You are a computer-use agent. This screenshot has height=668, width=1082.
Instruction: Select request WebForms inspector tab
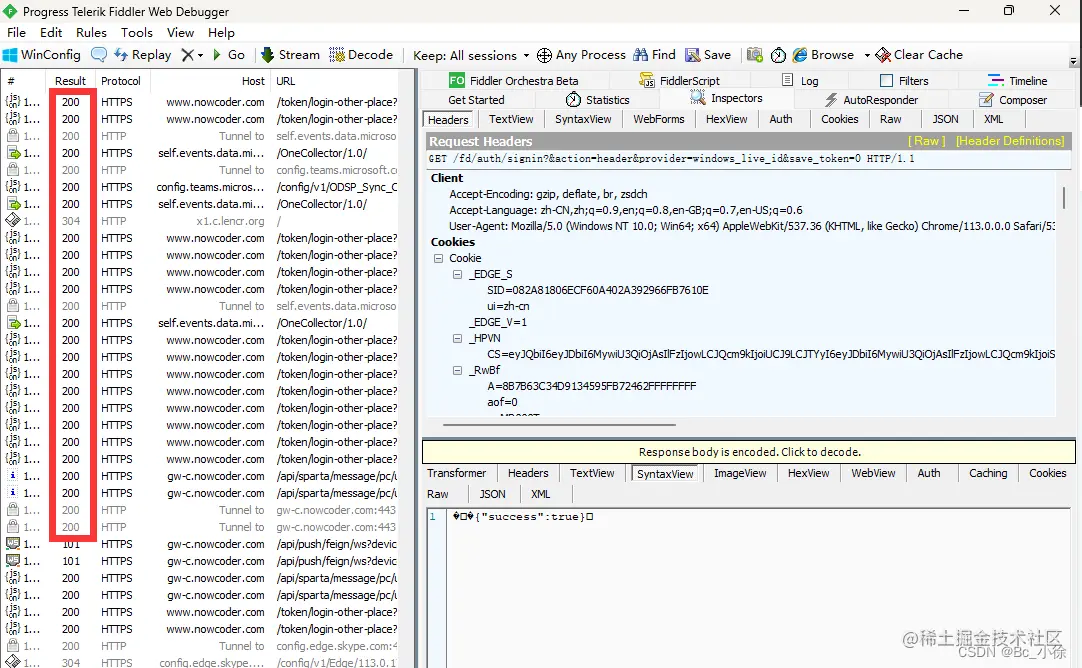[659, 119]
